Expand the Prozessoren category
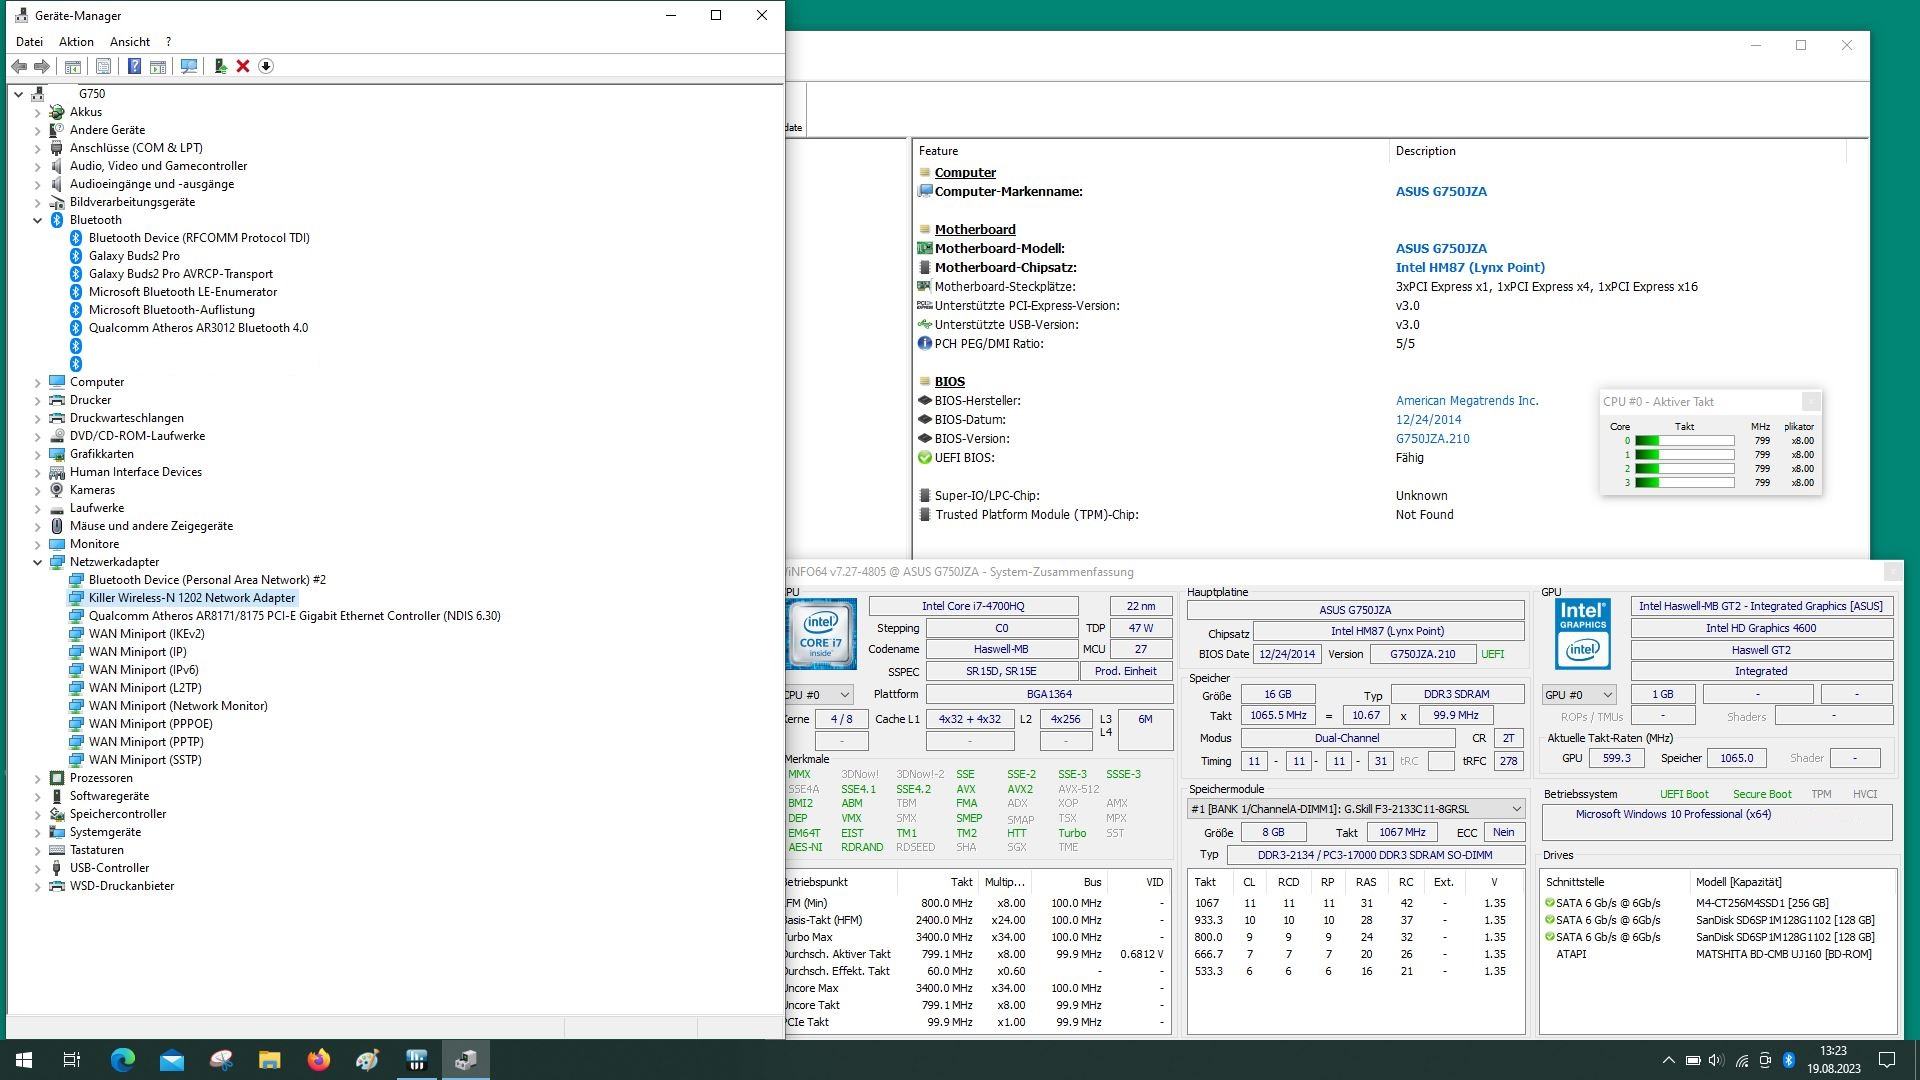The height and width of the screenshot is (1080, 1920). click(38, 778)
